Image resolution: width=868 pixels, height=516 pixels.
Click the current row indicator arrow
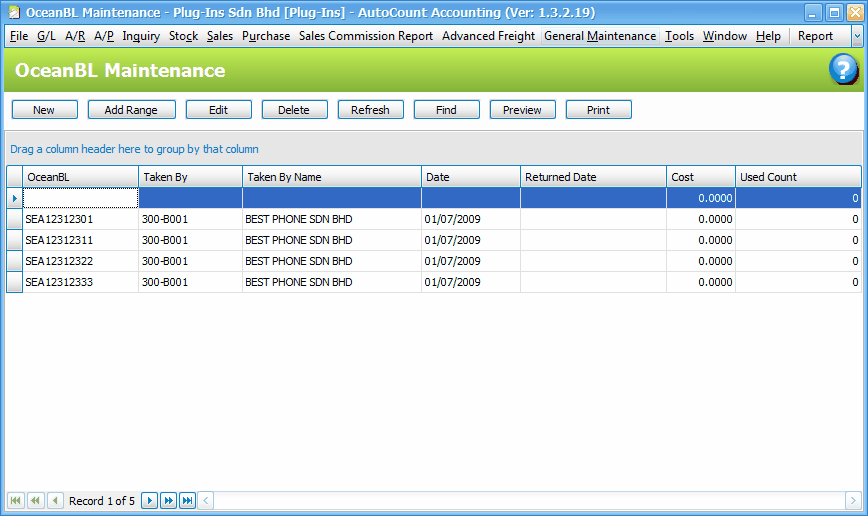(x=14, y=198)
